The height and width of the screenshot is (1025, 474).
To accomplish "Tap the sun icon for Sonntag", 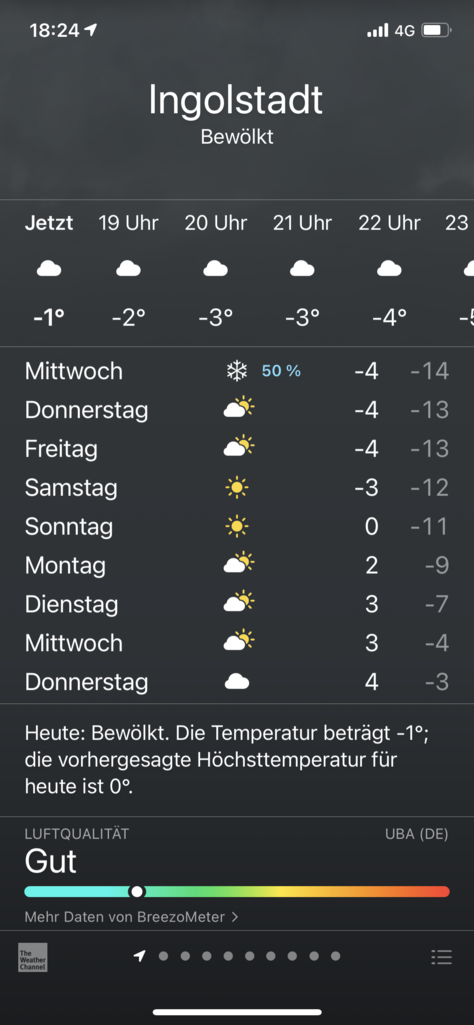I will click(237, 526).
